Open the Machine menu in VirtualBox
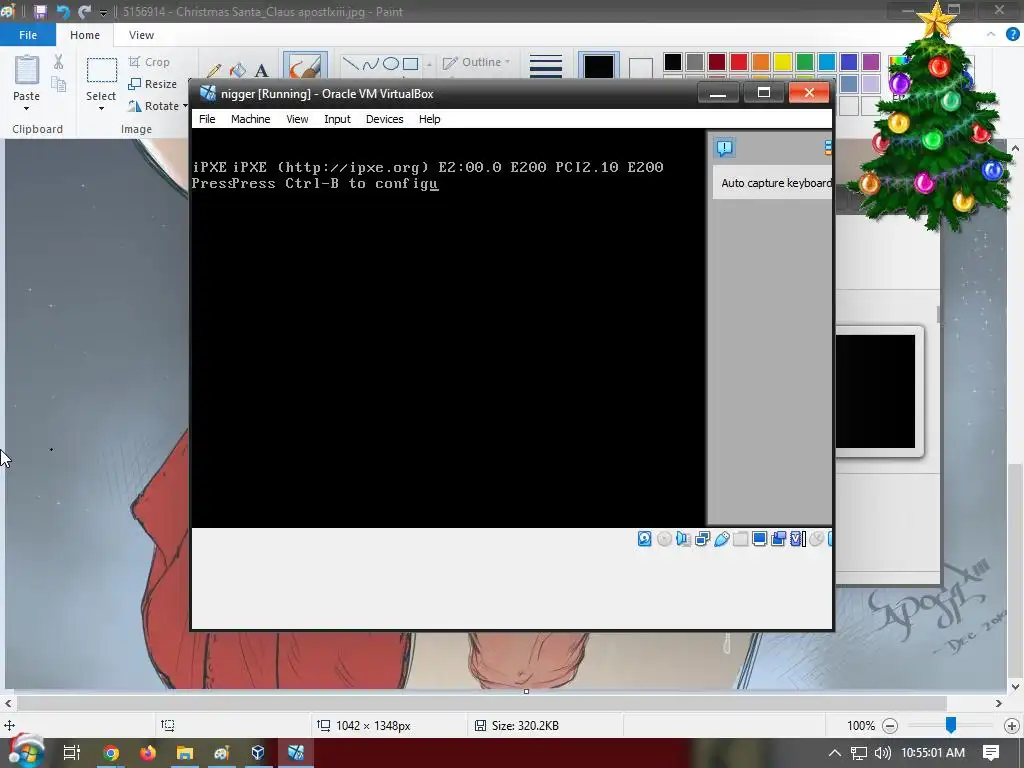This screenshot has height=768, width=1024. (x=250, y=119)
